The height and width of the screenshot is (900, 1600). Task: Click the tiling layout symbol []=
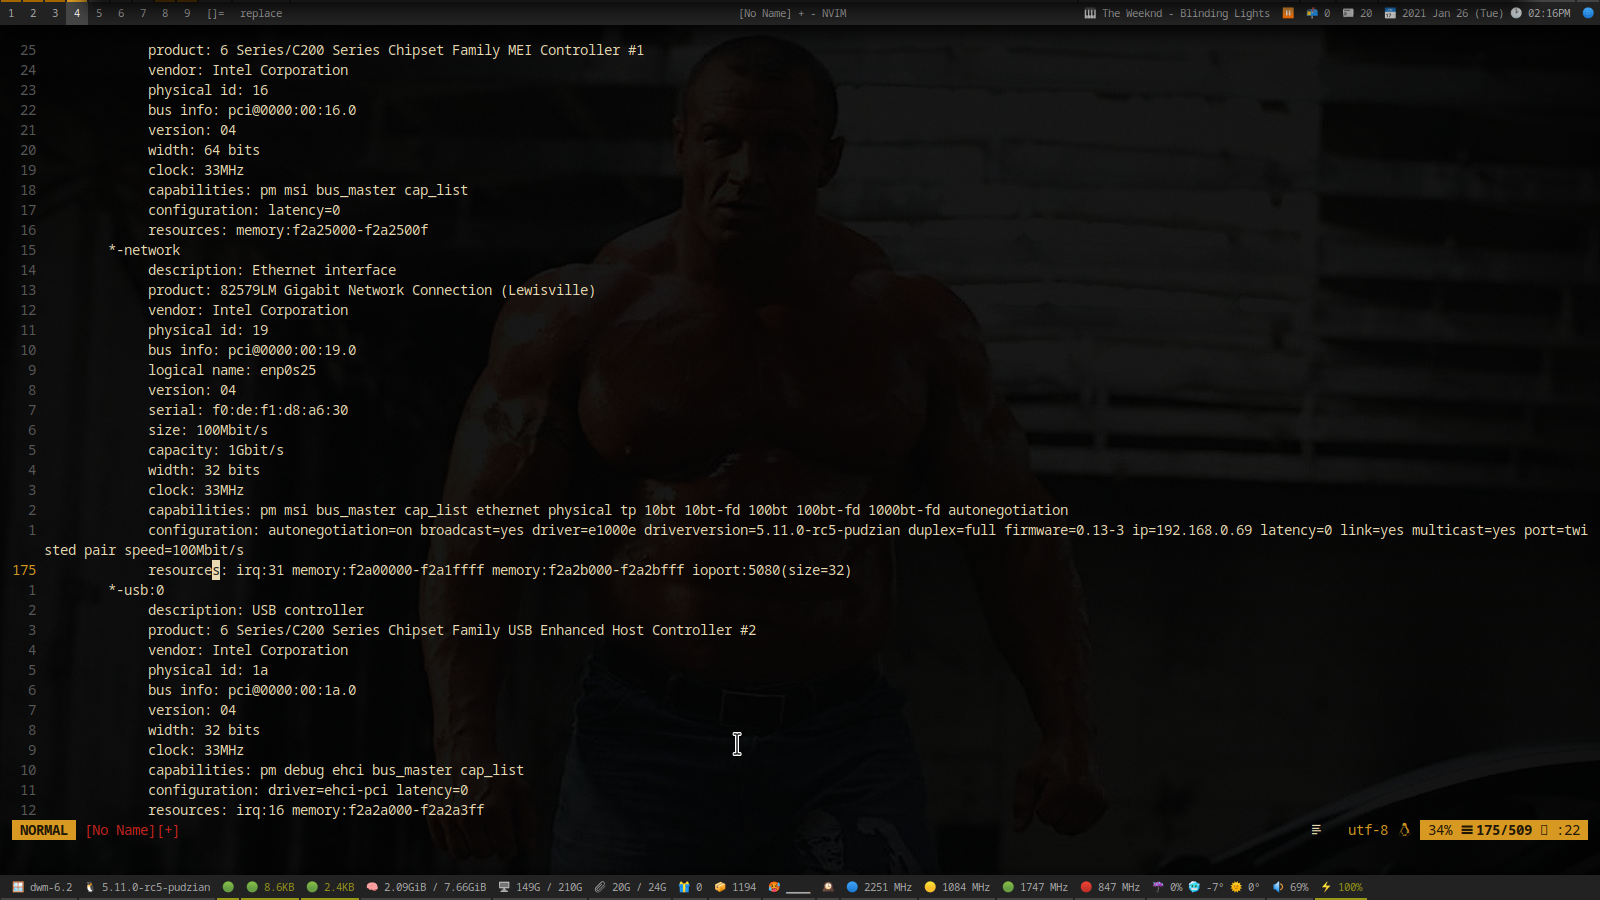(216, 13)
